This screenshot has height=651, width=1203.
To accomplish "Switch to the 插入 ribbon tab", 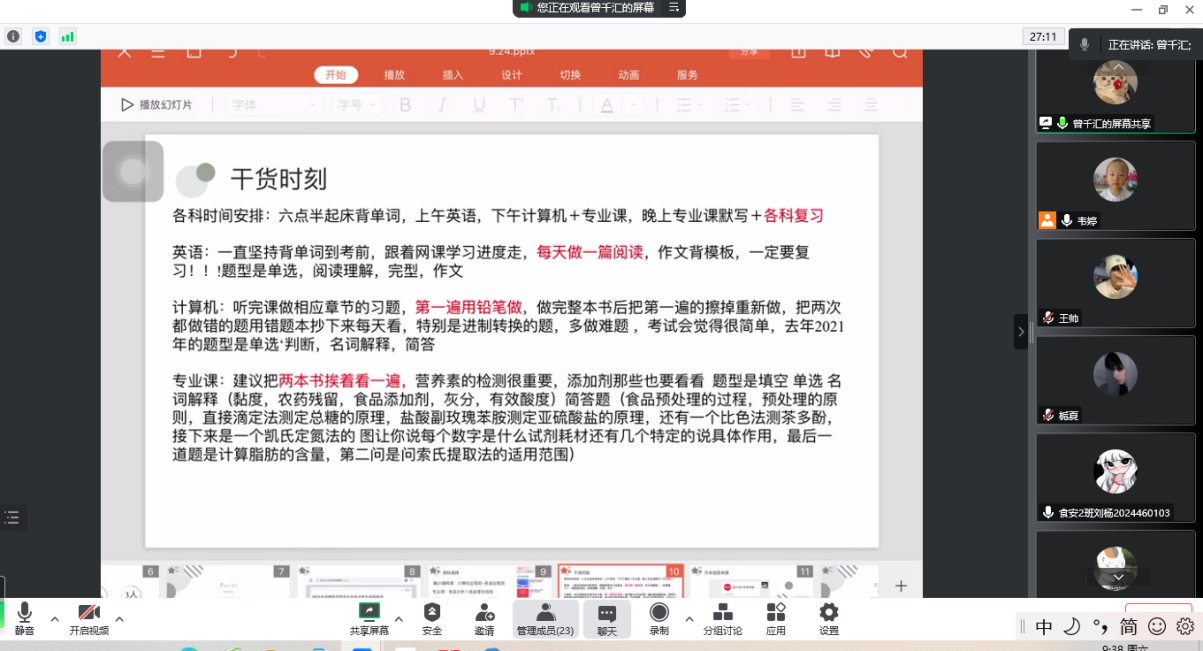I will (x=453, y=75).
